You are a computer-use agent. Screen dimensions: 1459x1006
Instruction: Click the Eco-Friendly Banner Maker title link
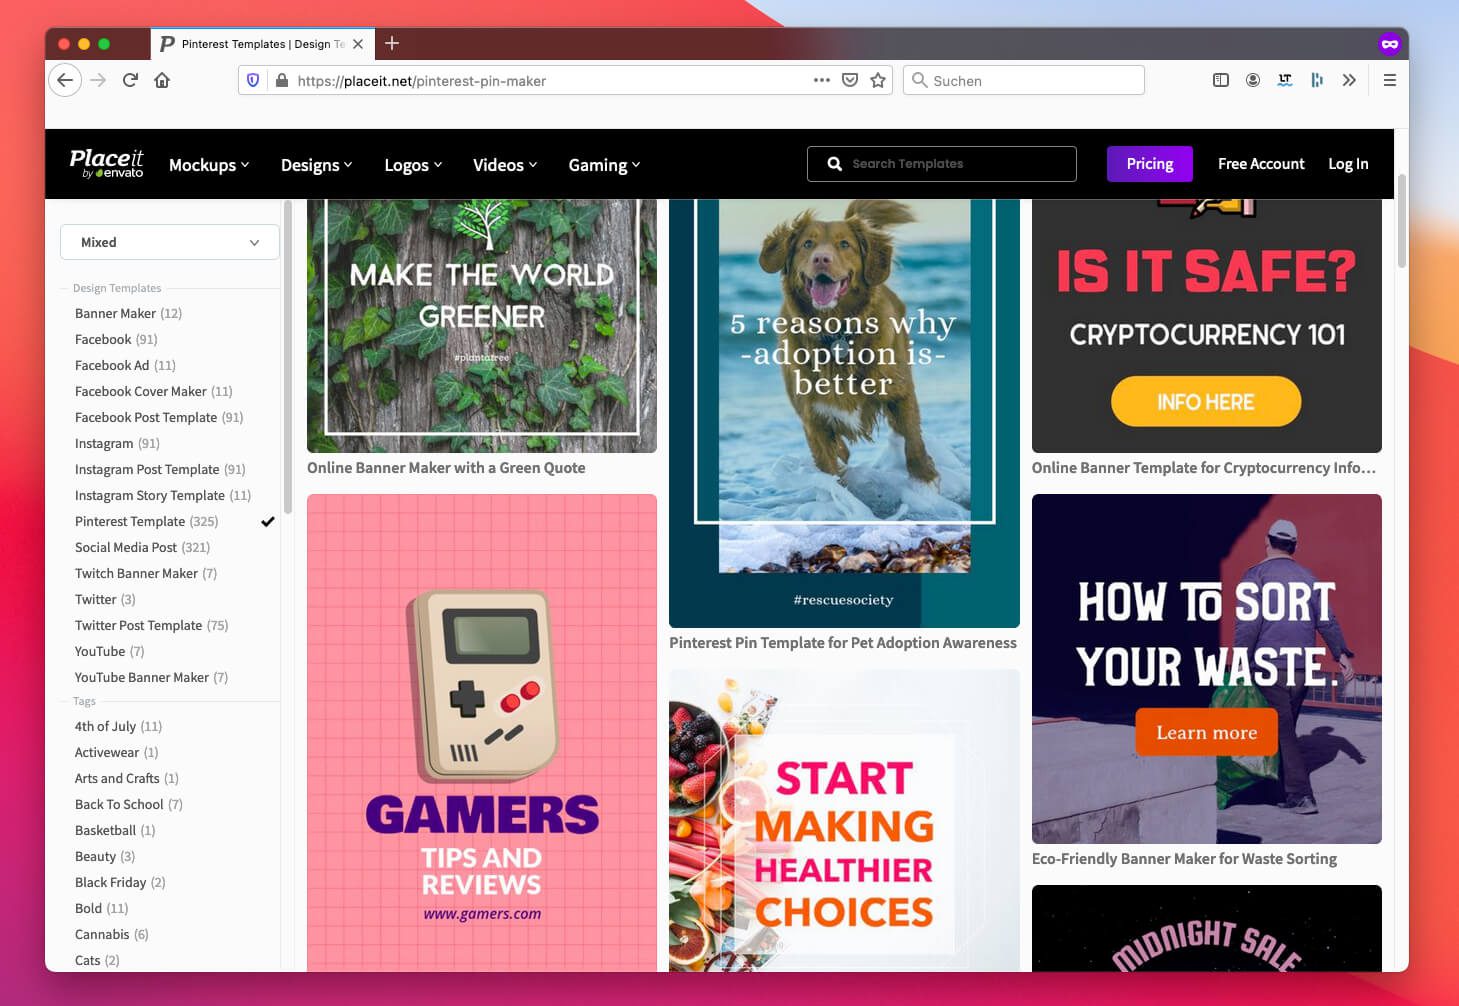pyautogui.click(x=1184, y=858)
